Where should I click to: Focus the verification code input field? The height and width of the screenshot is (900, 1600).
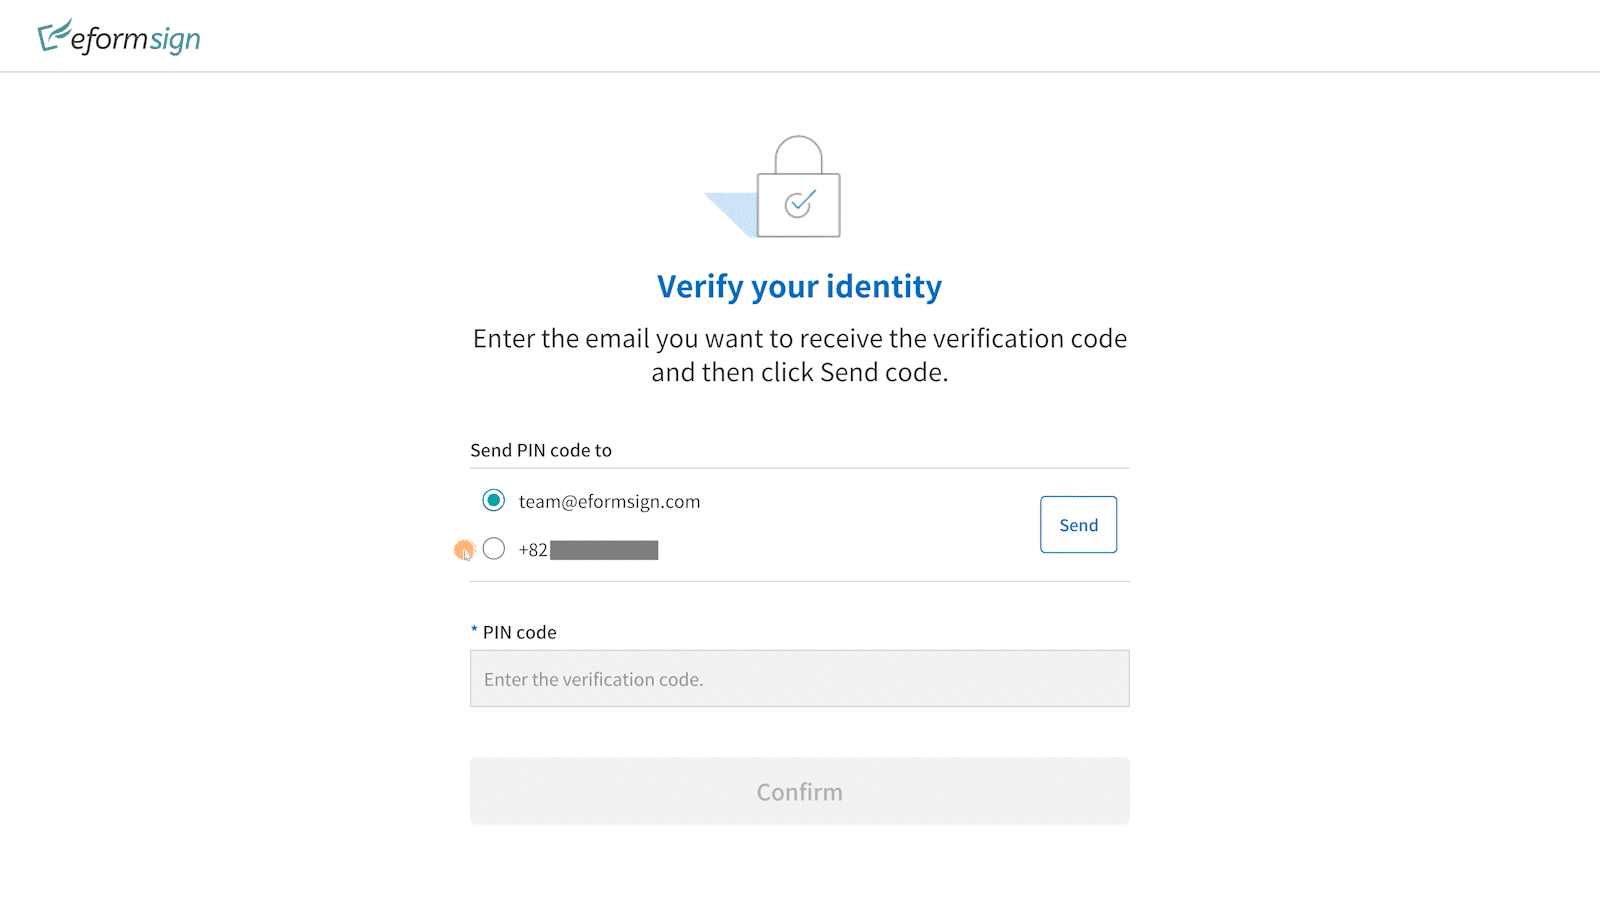(800, 679)
